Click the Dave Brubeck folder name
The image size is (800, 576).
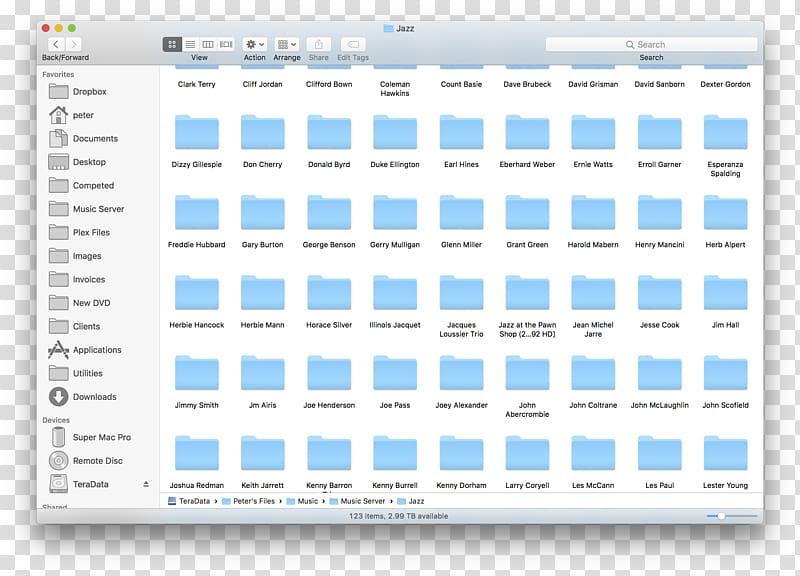[528, 84]
